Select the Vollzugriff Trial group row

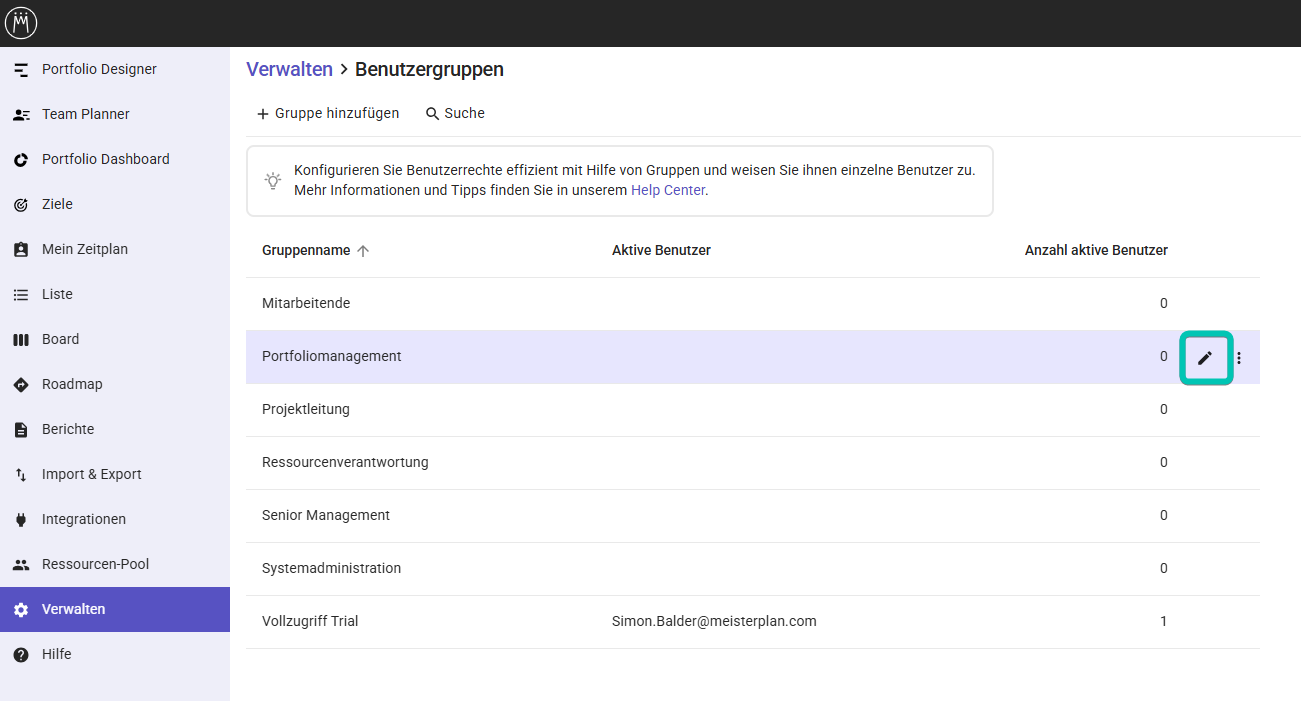point(310,622)
